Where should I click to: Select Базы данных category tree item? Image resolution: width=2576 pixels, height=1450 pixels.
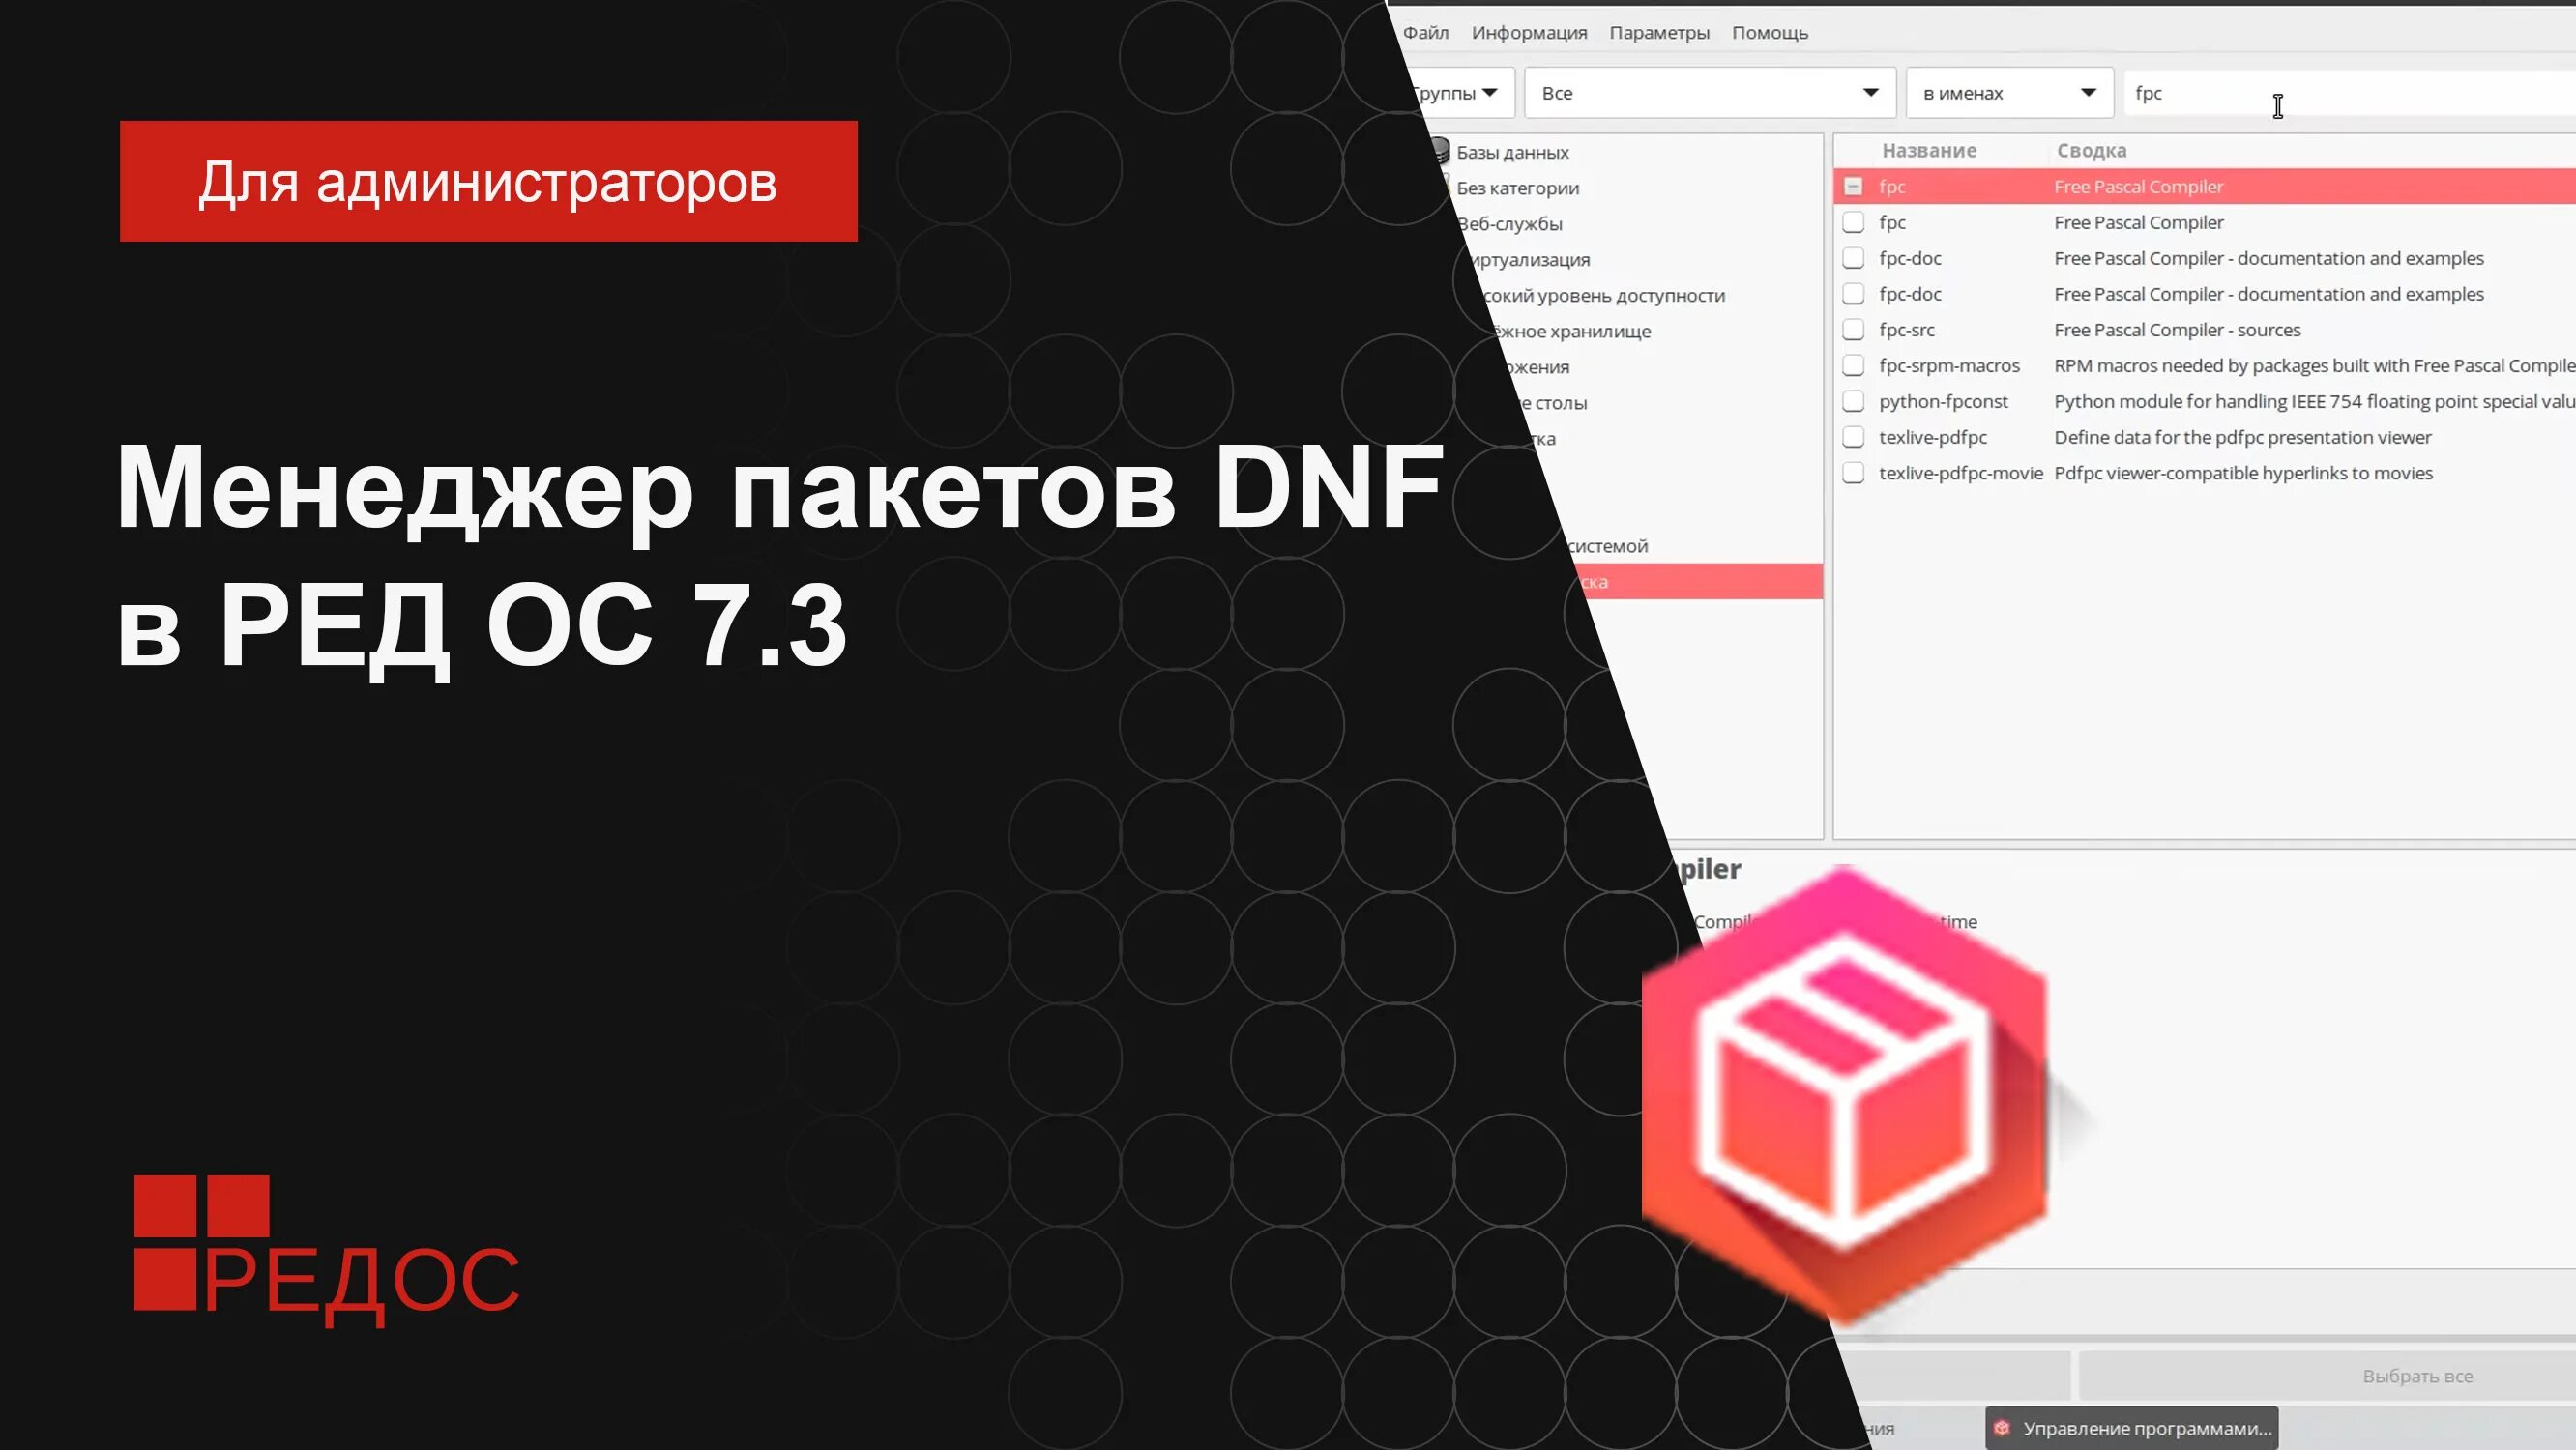pos(1512,150)
